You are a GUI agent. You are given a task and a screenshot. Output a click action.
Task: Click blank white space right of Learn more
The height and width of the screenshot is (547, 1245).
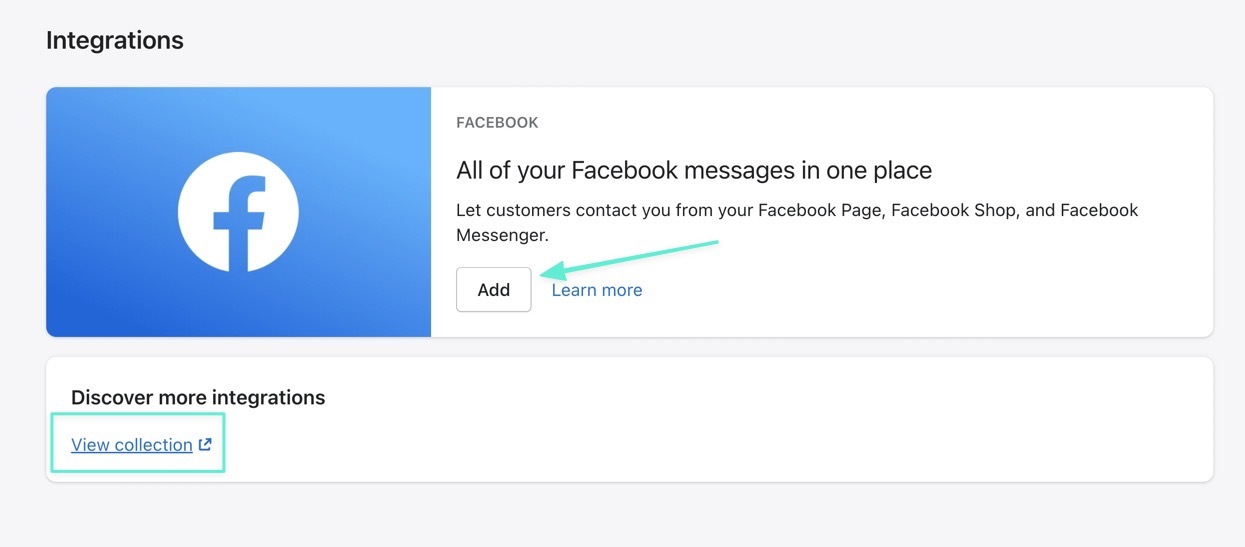pos(900,290)
